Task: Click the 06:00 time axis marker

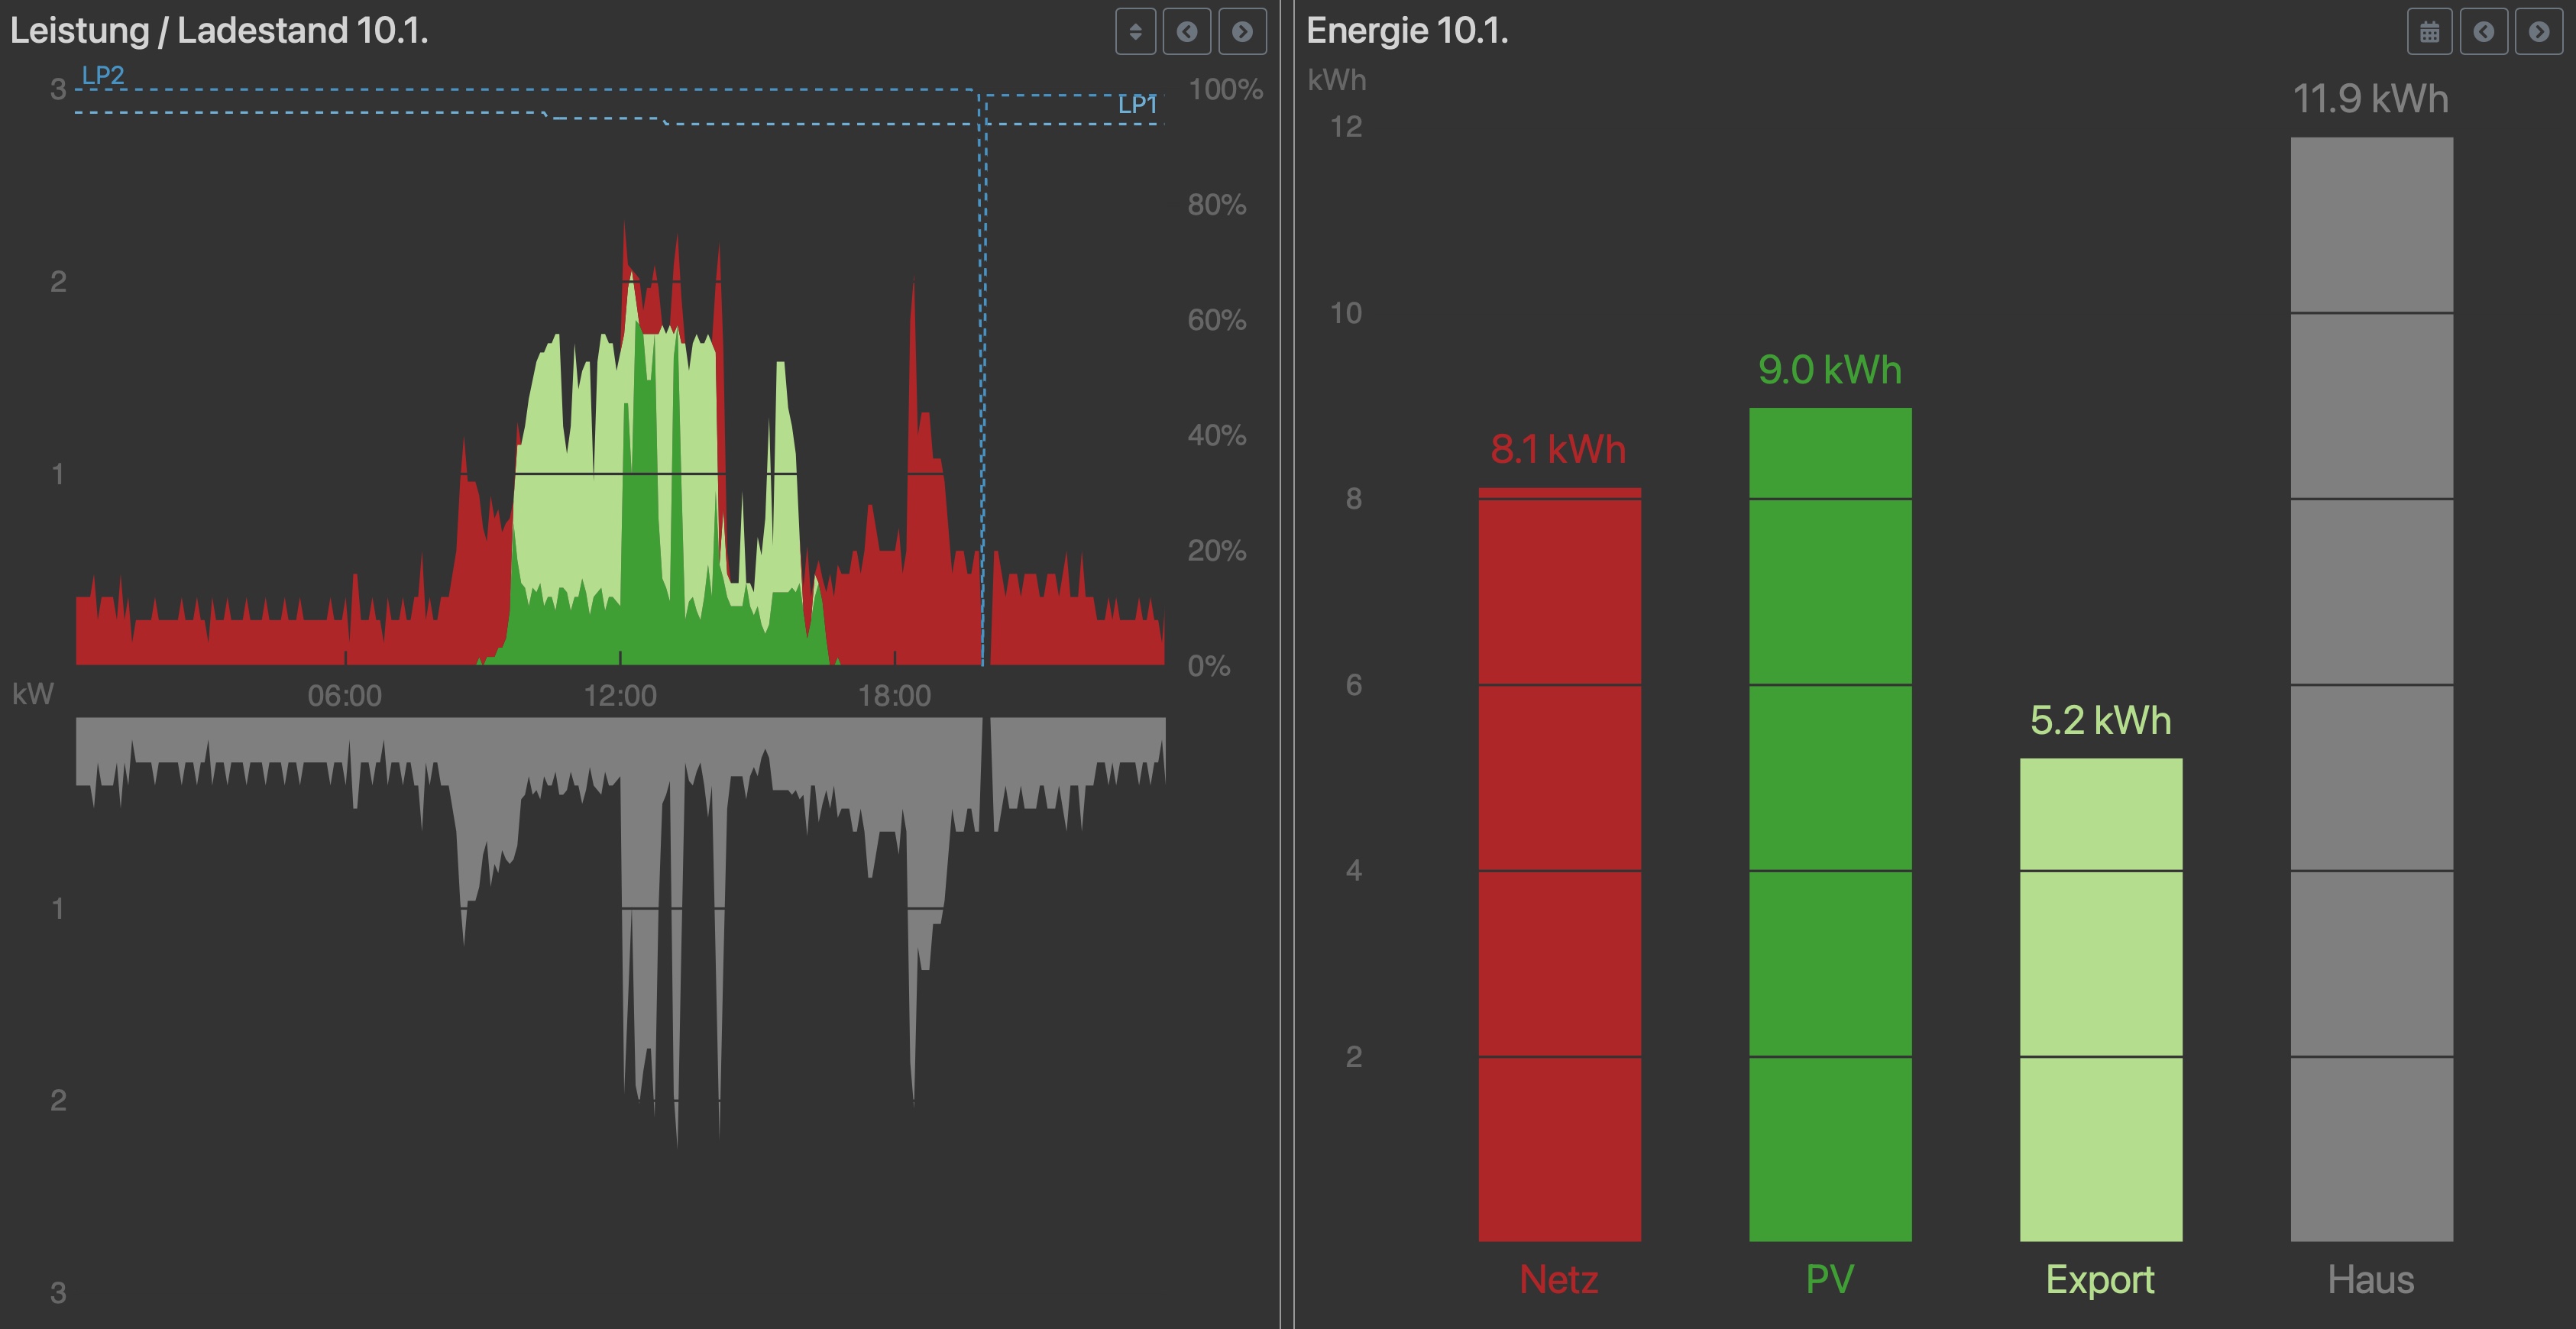Action: [x=345, y=695]
